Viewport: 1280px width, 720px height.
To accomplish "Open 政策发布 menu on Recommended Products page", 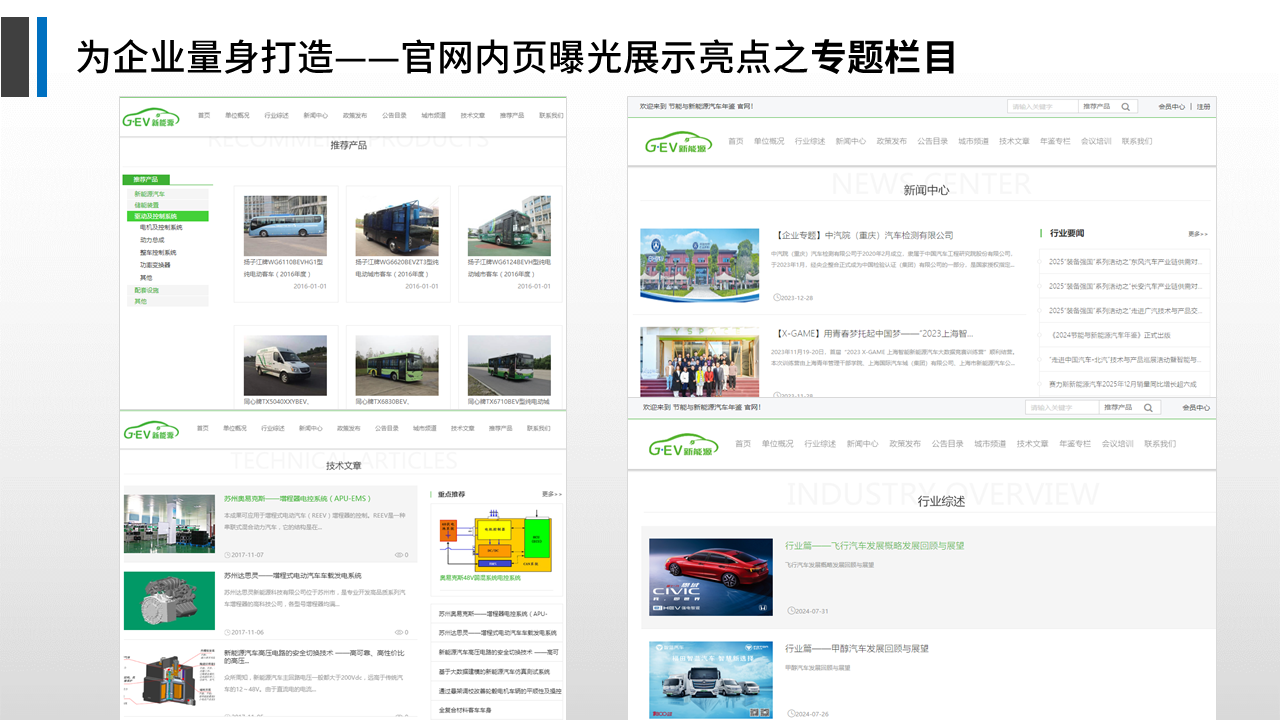I will 355,115.
